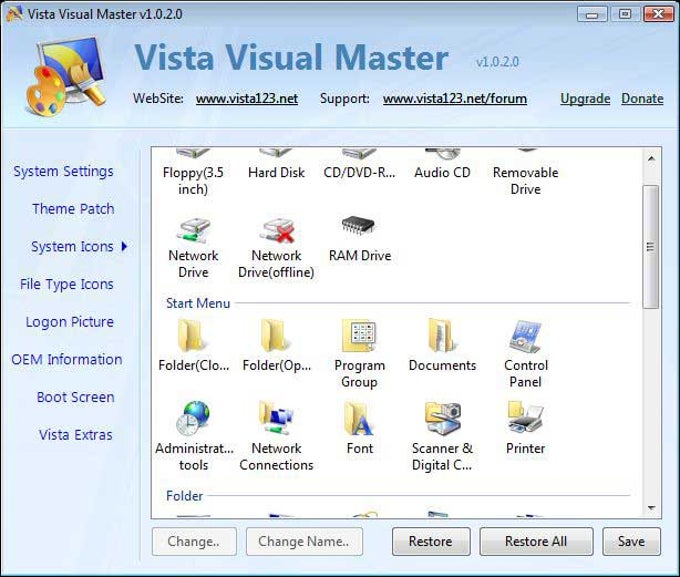This screenshot has width=680, height=577.
Task: Click the Start Menu group header
Action: tap(198, 303)
